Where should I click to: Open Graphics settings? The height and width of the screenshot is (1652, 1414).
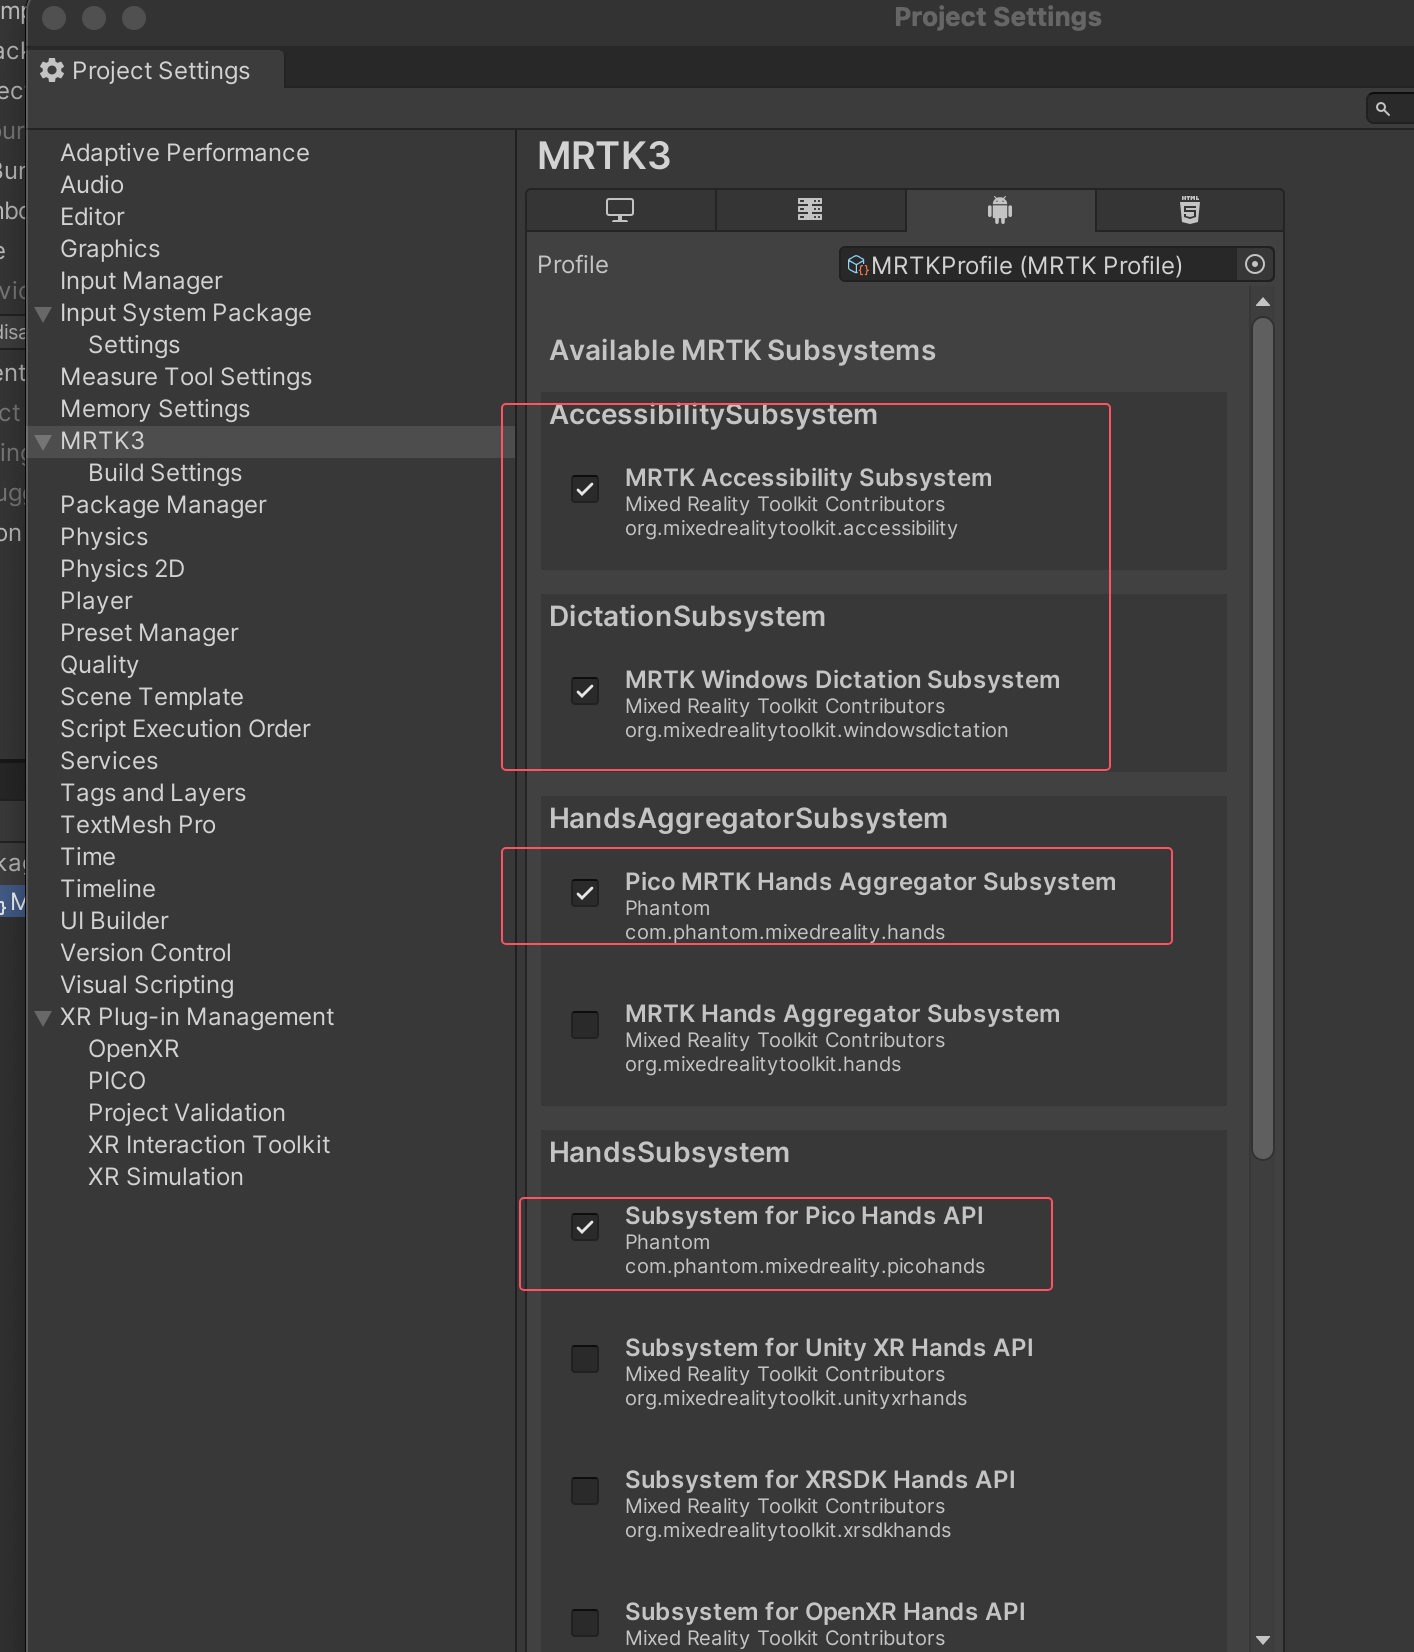click(110, 249)
